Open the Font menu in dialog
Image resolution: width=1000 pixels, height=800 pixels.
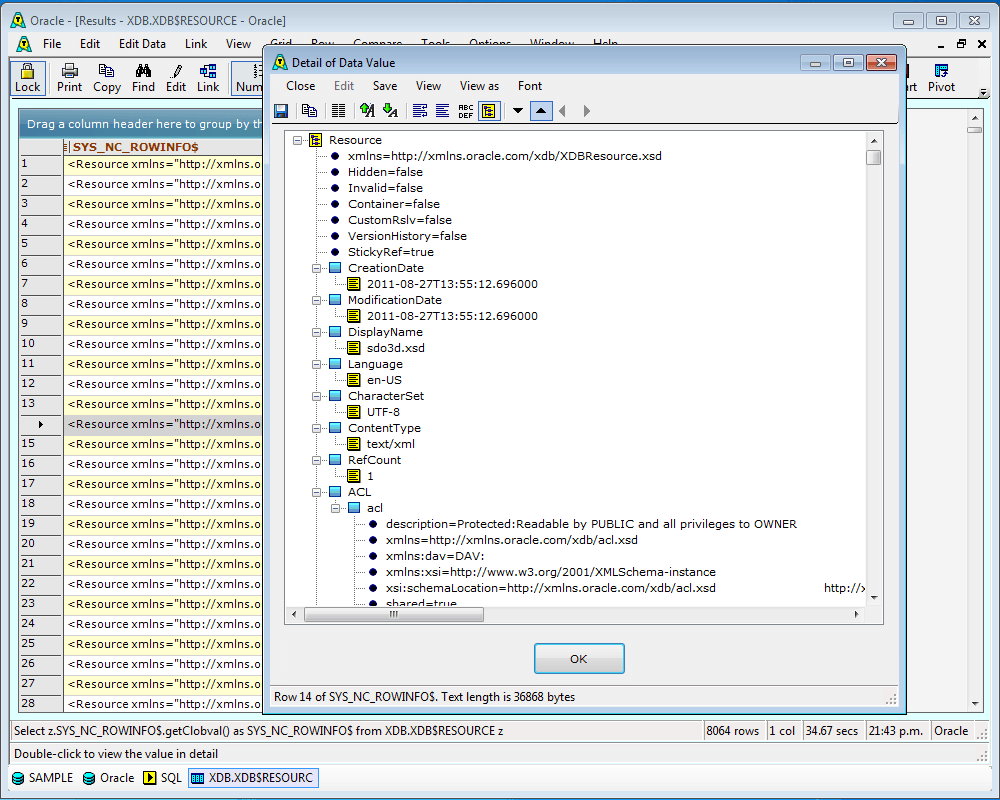[x=530, y=85]
